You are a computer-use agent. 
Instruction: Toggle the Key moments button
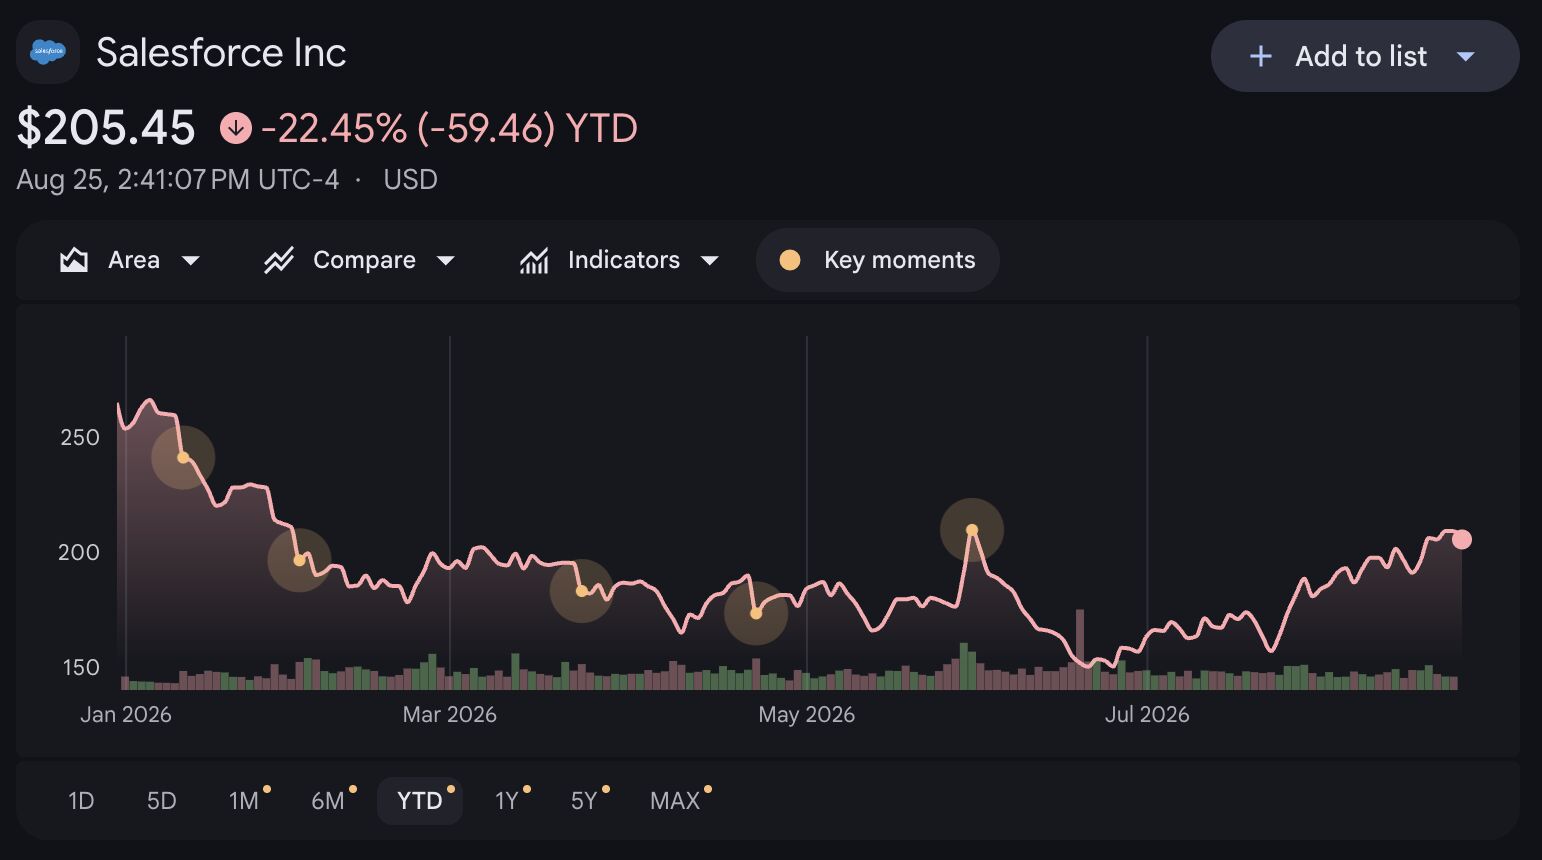[878, 260]
